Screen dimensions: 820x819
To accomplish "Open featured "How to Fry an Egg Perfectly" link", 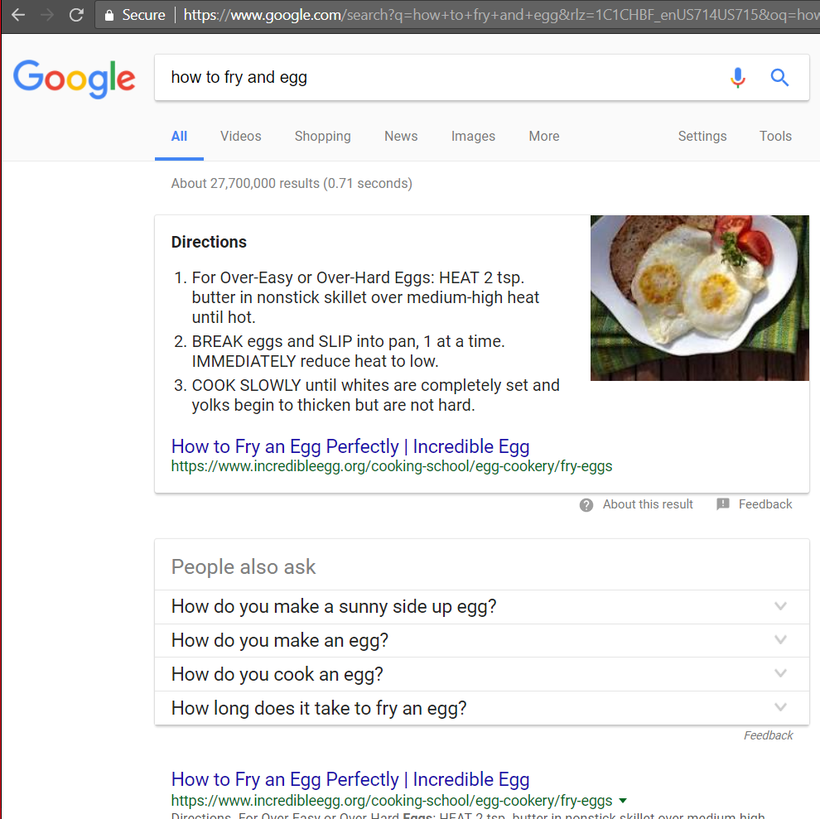I will 350,447.
